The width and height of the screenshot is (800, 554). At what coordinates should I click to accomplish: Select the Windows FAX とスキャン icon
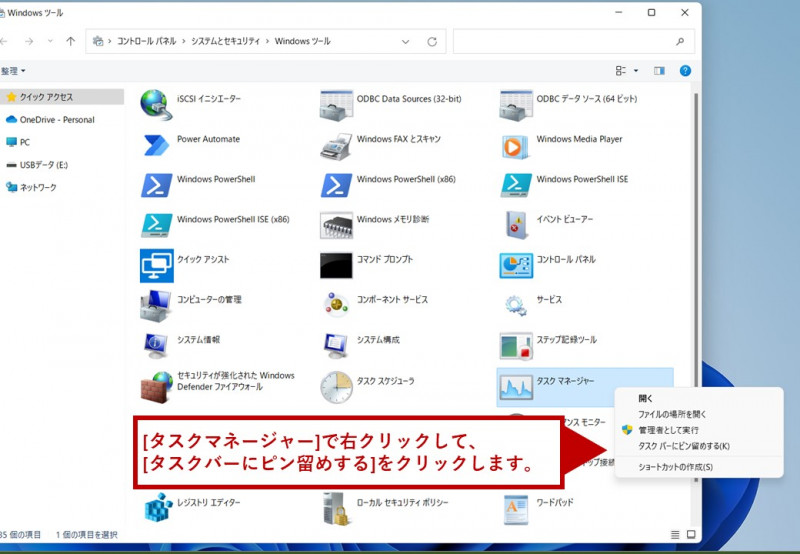[336, 146]
